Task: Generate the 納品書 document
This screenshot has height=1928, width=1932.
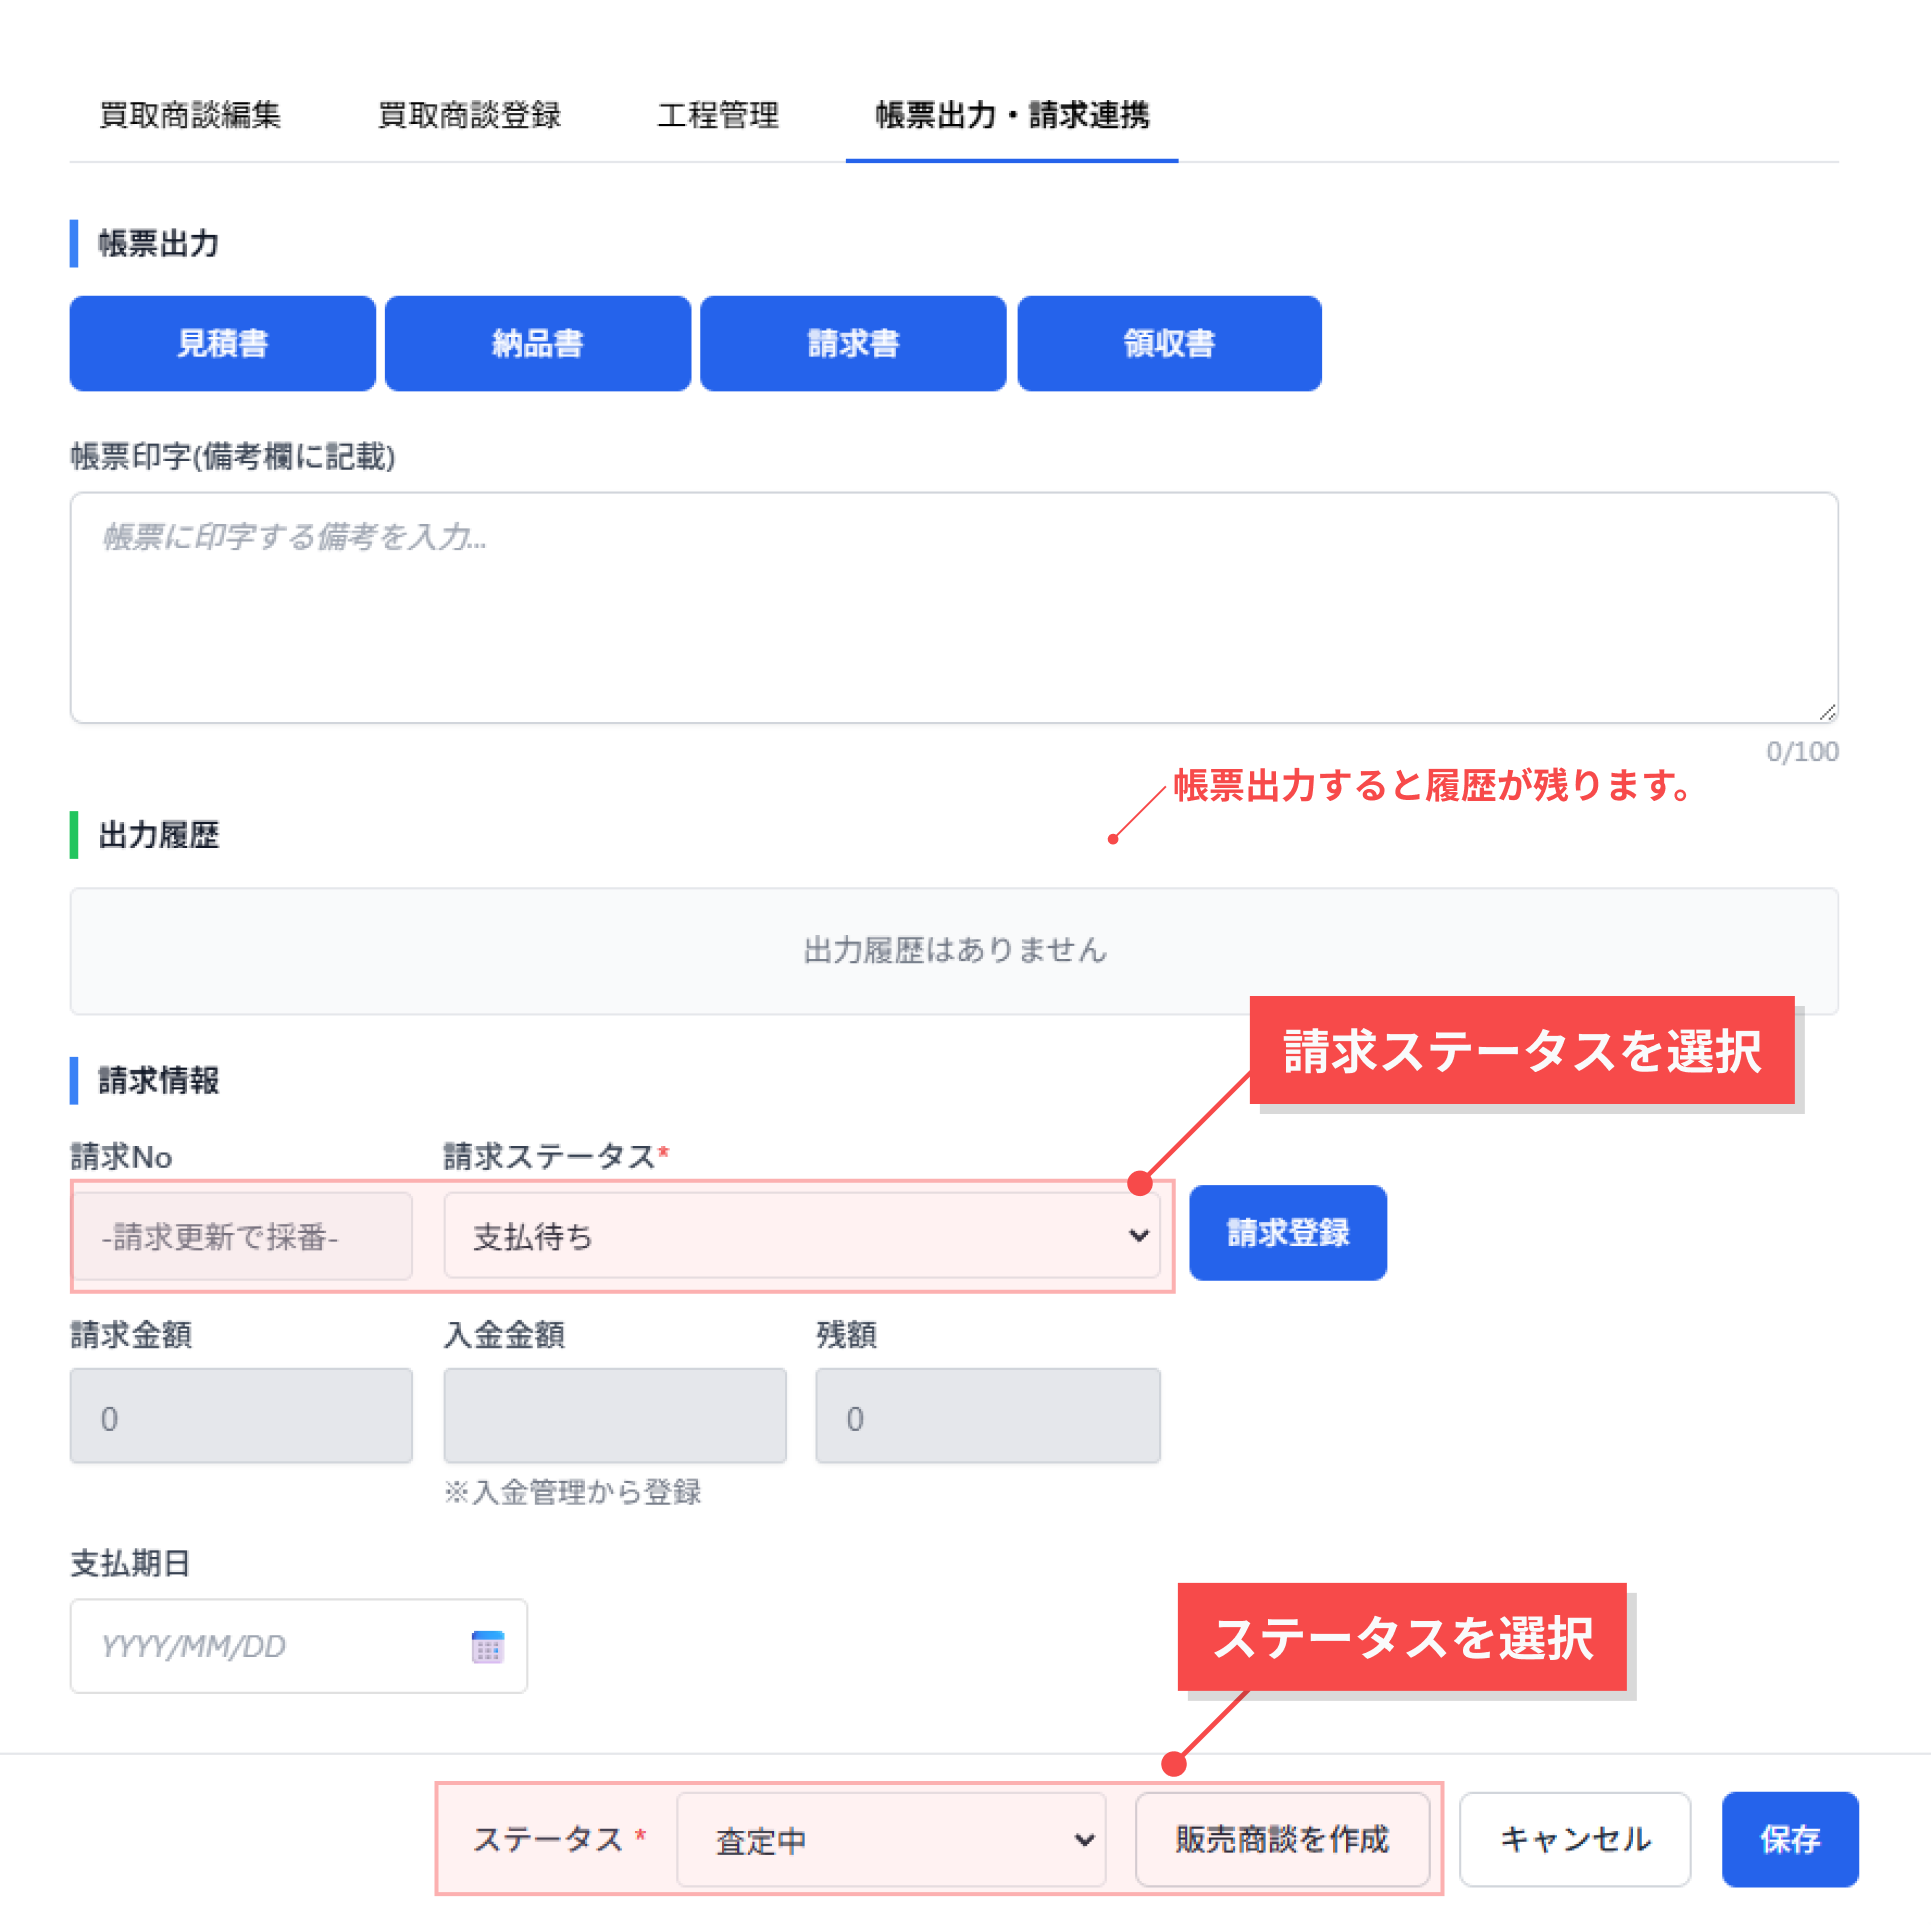Action: pyautogui.click(x=537, y=343)
